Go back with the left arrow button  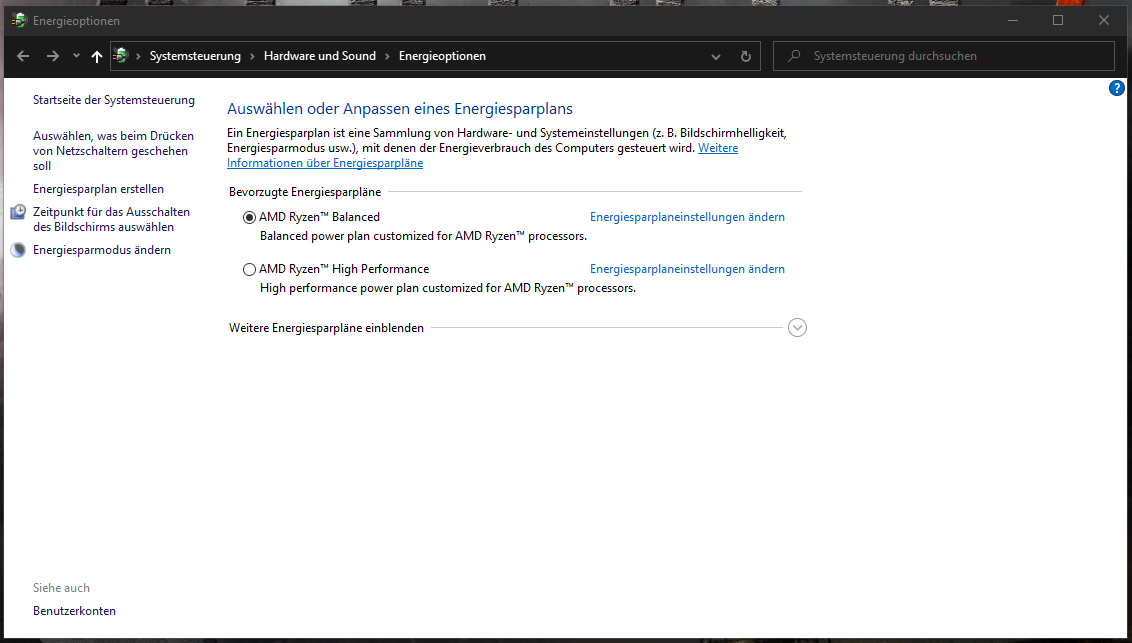point(23,56)
